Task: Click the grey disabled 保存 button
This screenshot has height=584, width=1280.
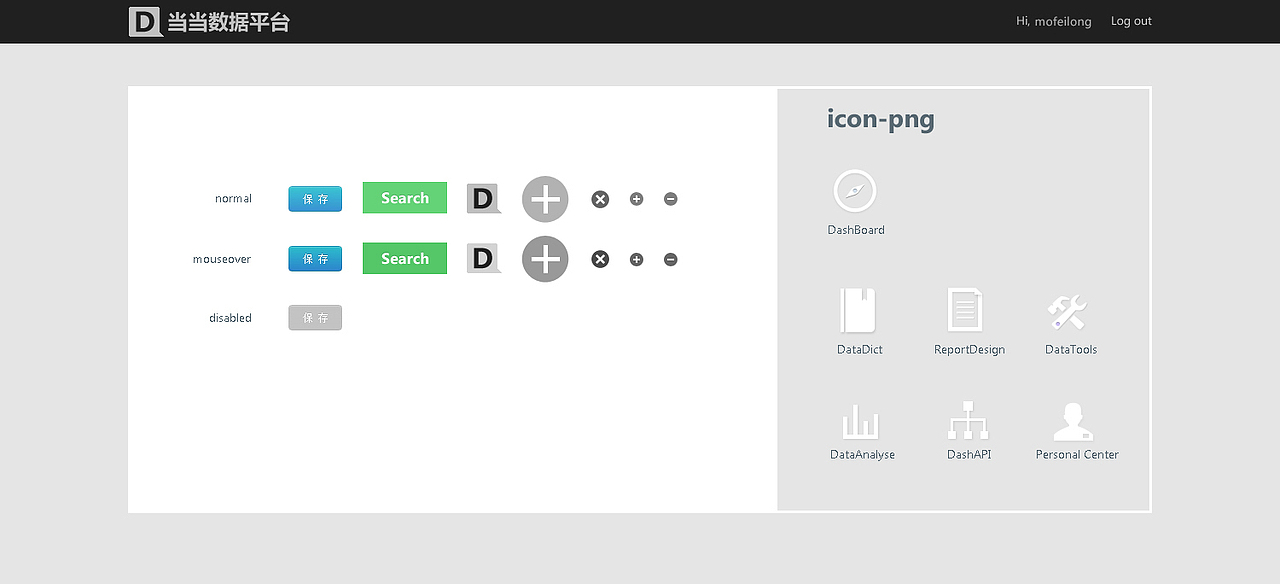Action: 315,318
